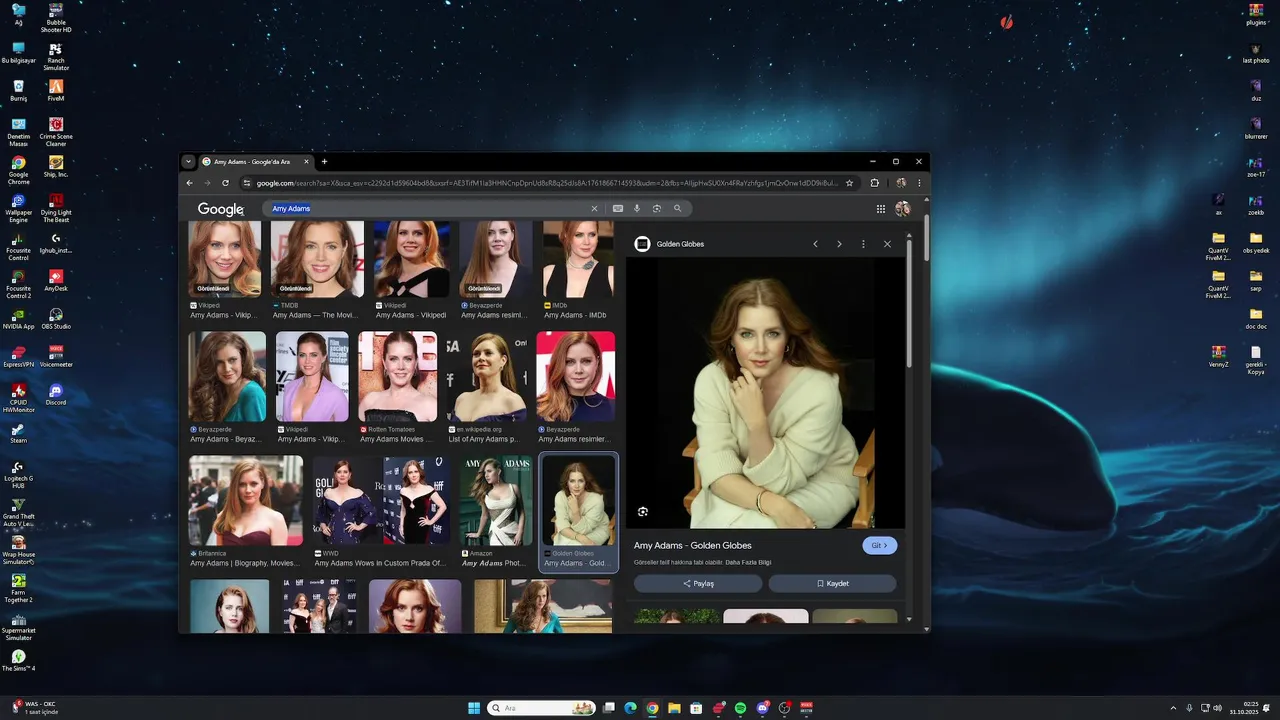
Task: Click the Kaydet save button
Action: pos(832,584)
